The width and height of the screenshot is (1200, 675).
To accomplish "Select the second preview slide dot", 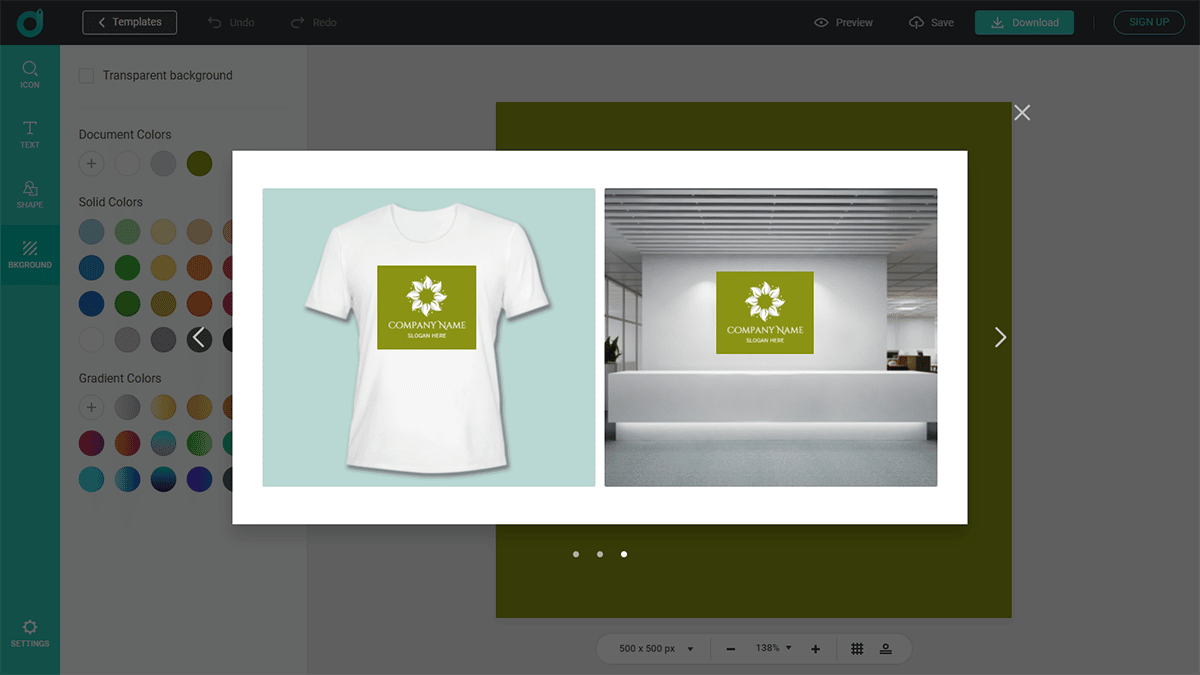I will point(600,554).
